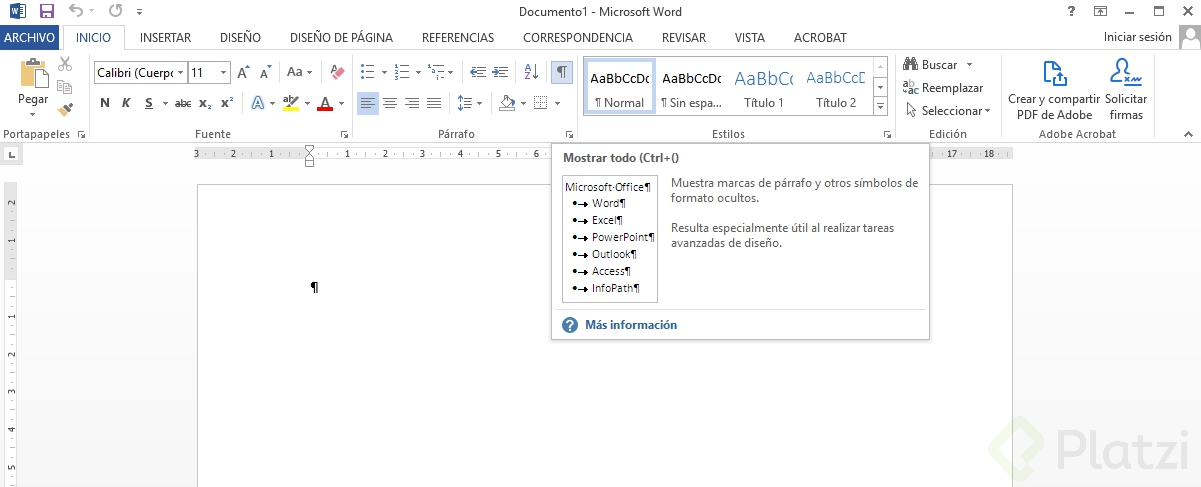Click Iniciar sesión link
Viewport: 1201px width, 487px height.
(x=1137, y=37)
